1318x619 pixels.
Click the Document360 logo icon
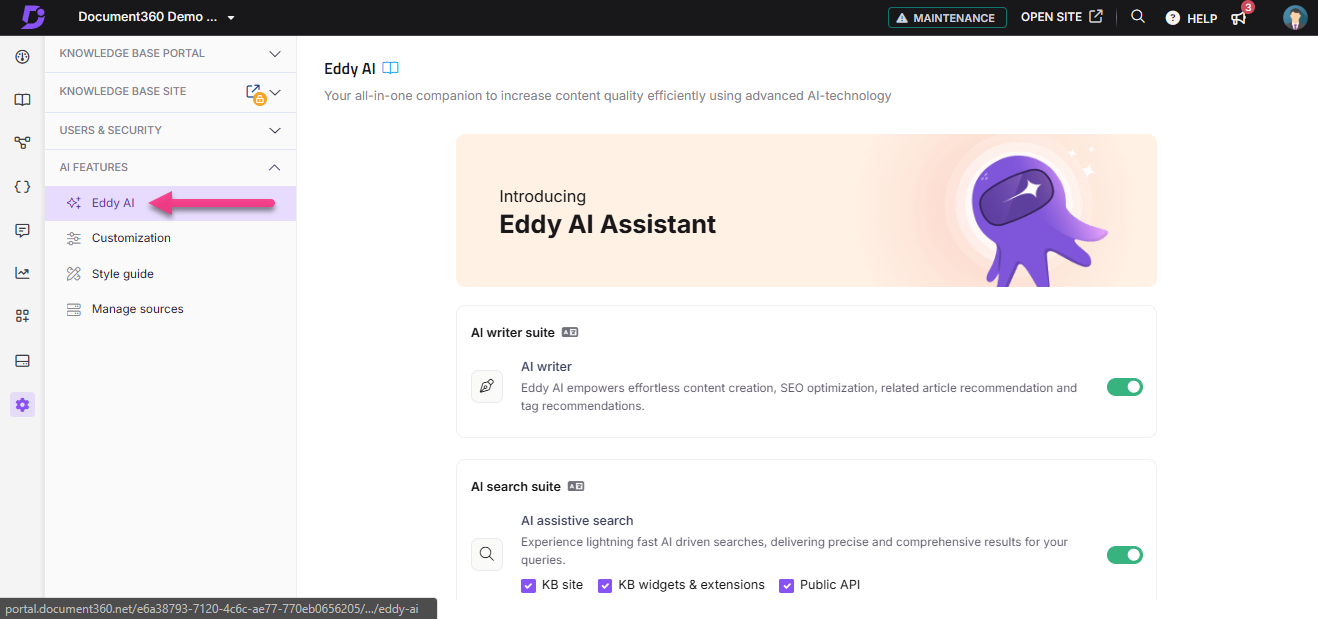[33, 17]
